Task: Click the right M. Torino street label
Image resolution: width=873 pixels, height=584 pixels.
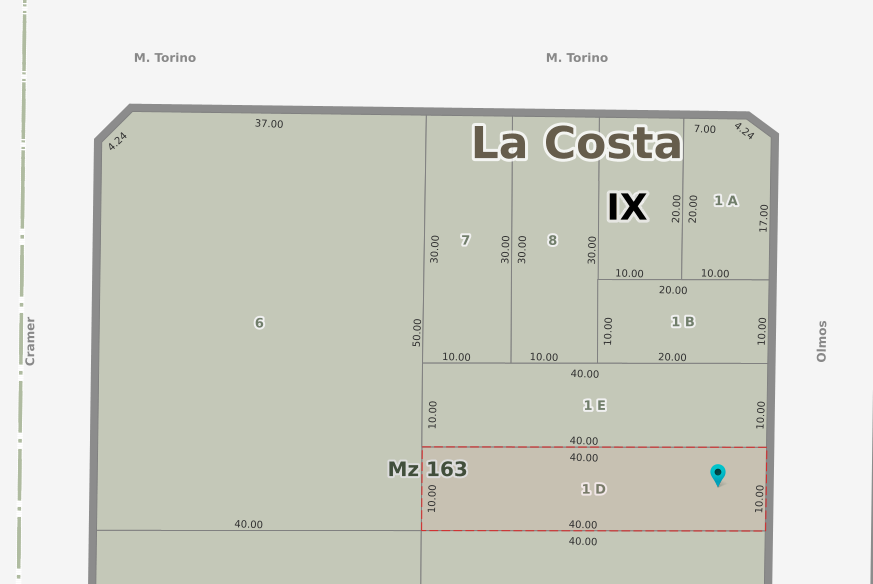Action: point(576,58)
